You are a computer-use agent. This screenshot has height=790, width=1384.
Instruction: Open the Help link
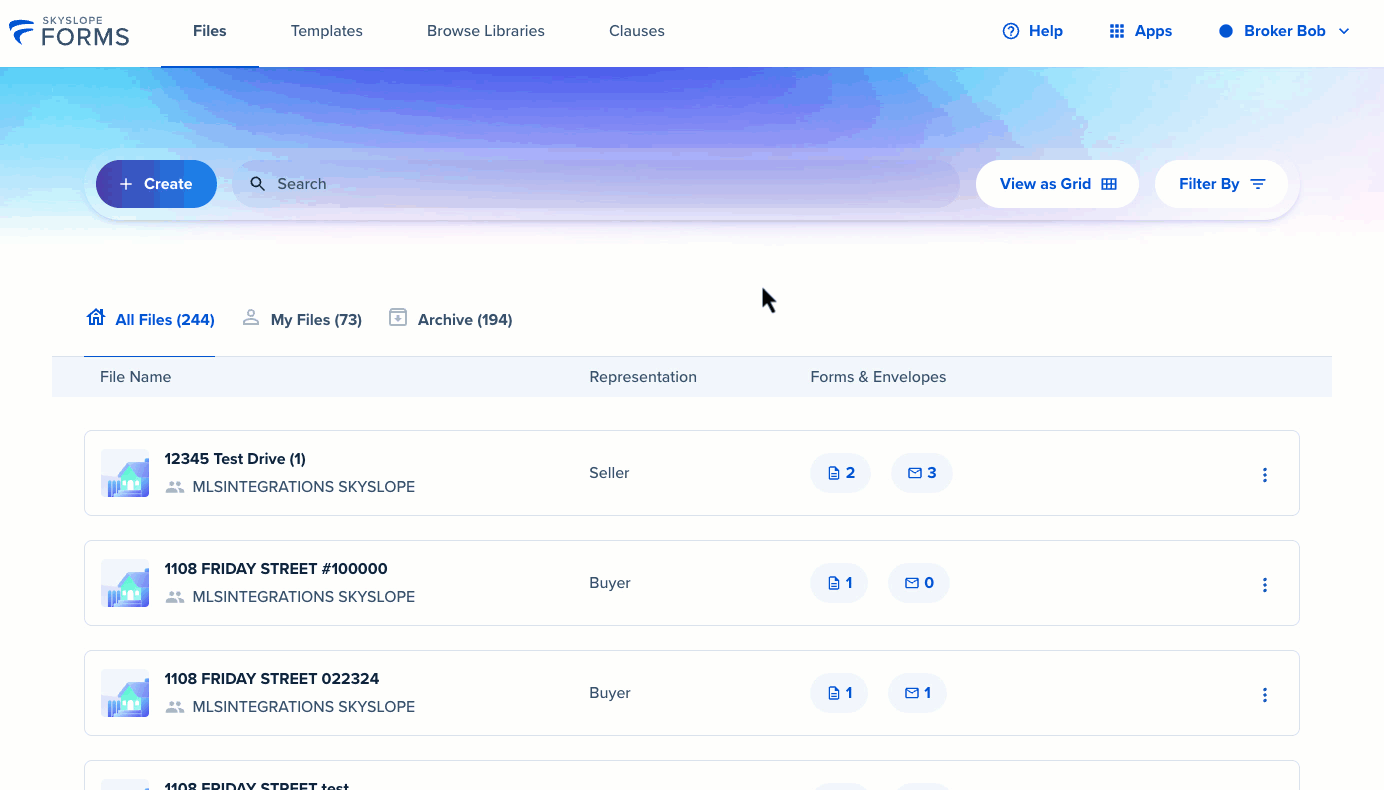[x=1033, y=31]
